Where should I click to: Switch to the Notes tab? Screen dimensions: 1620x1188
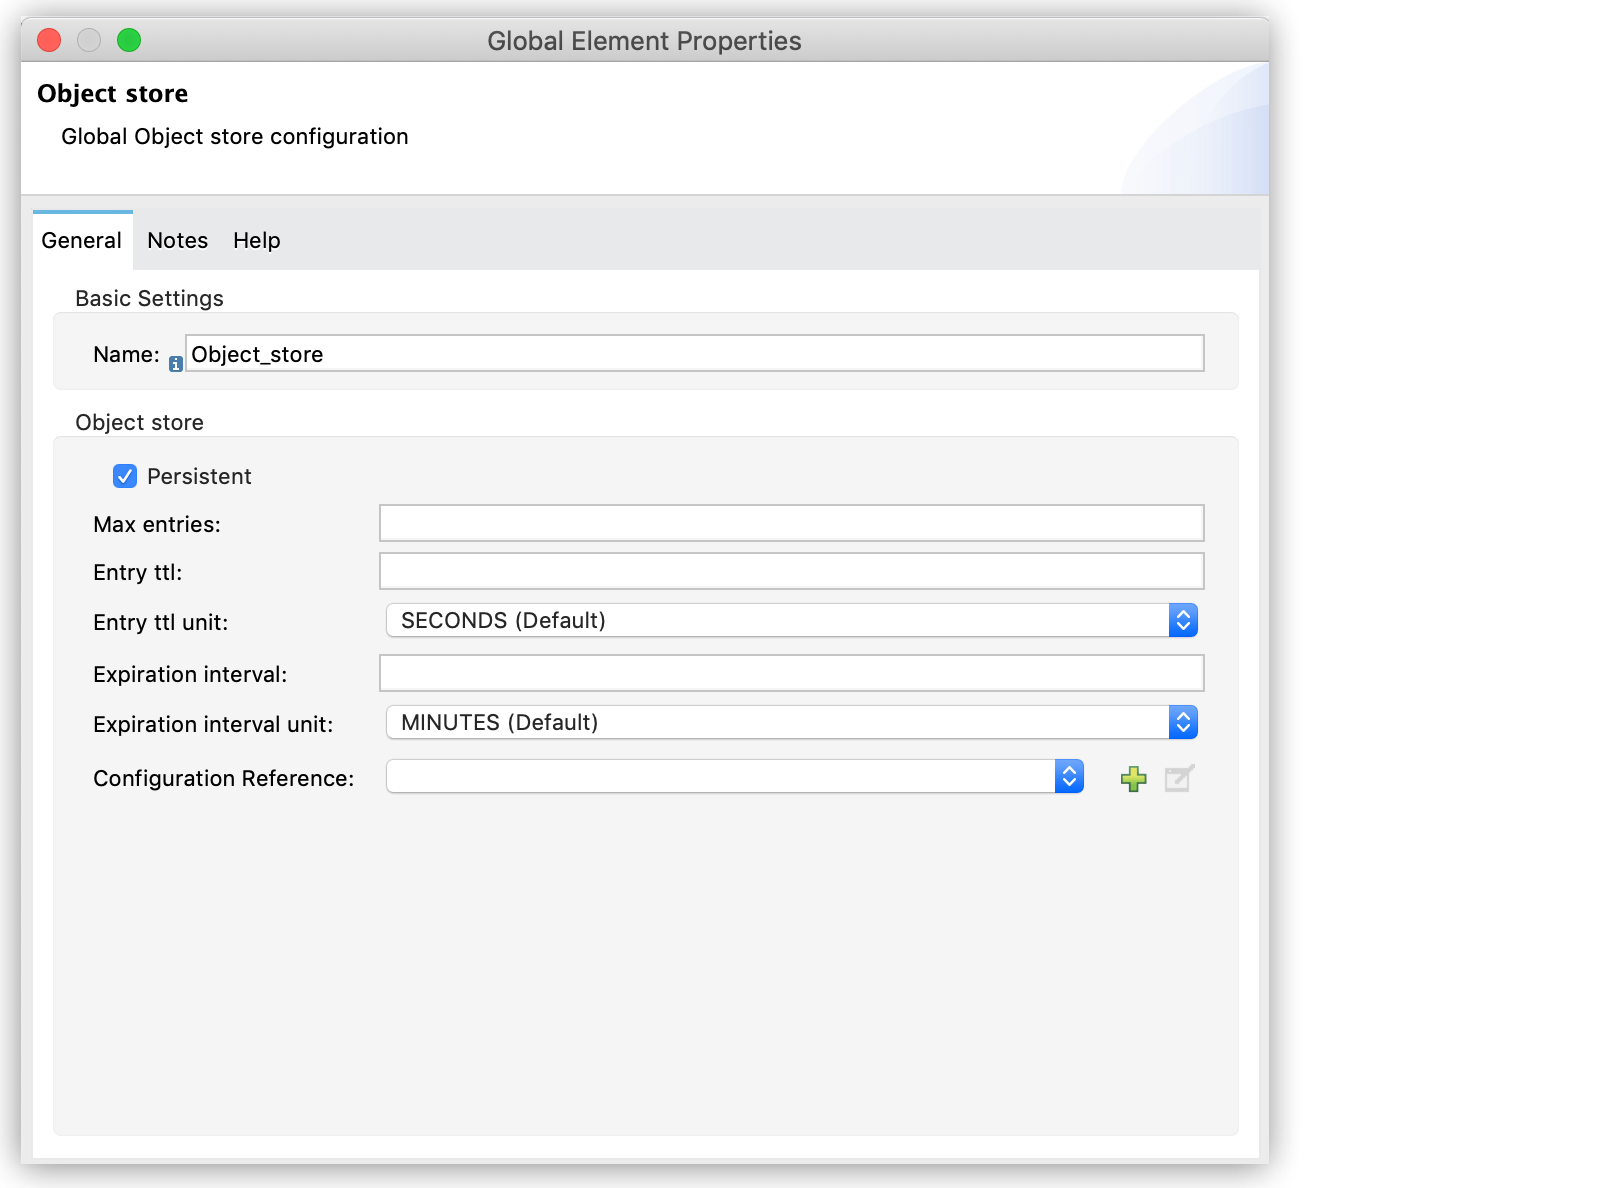coord(177,240)
